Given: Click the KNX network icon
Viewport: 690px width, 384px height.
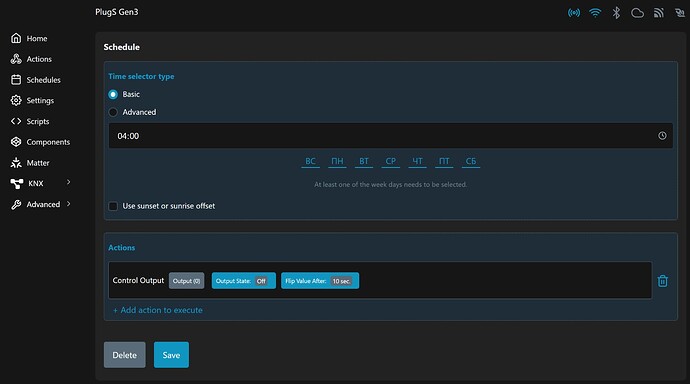Looking at the screenshot, I should [x=17, y=183].
